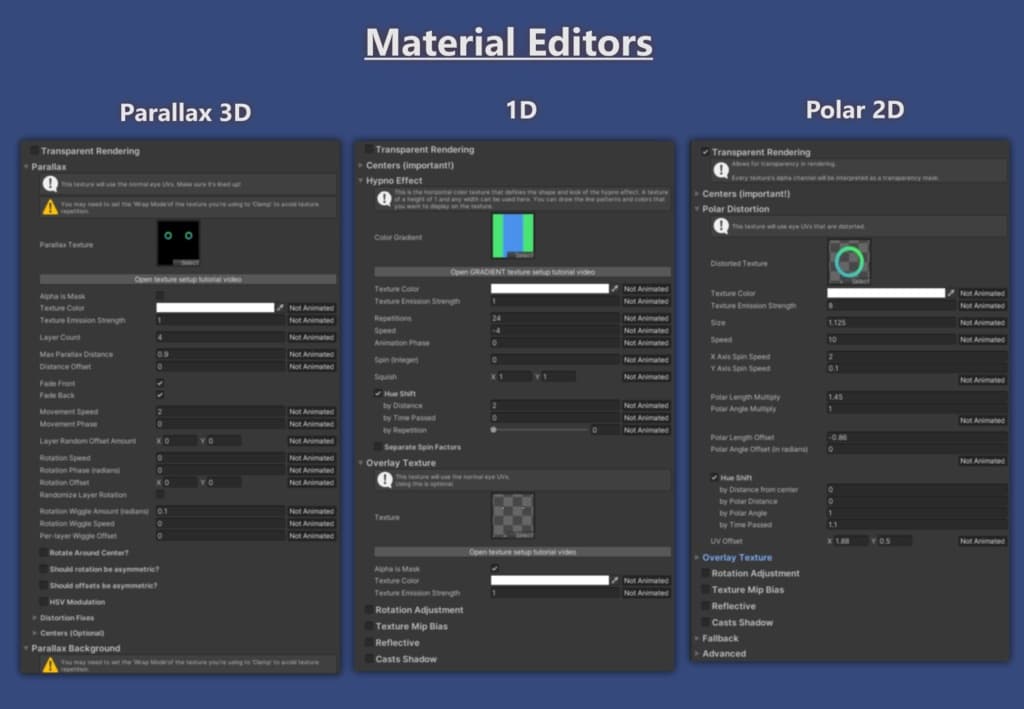
Task: Click the Repetitions value field
Action: [555, 318]
